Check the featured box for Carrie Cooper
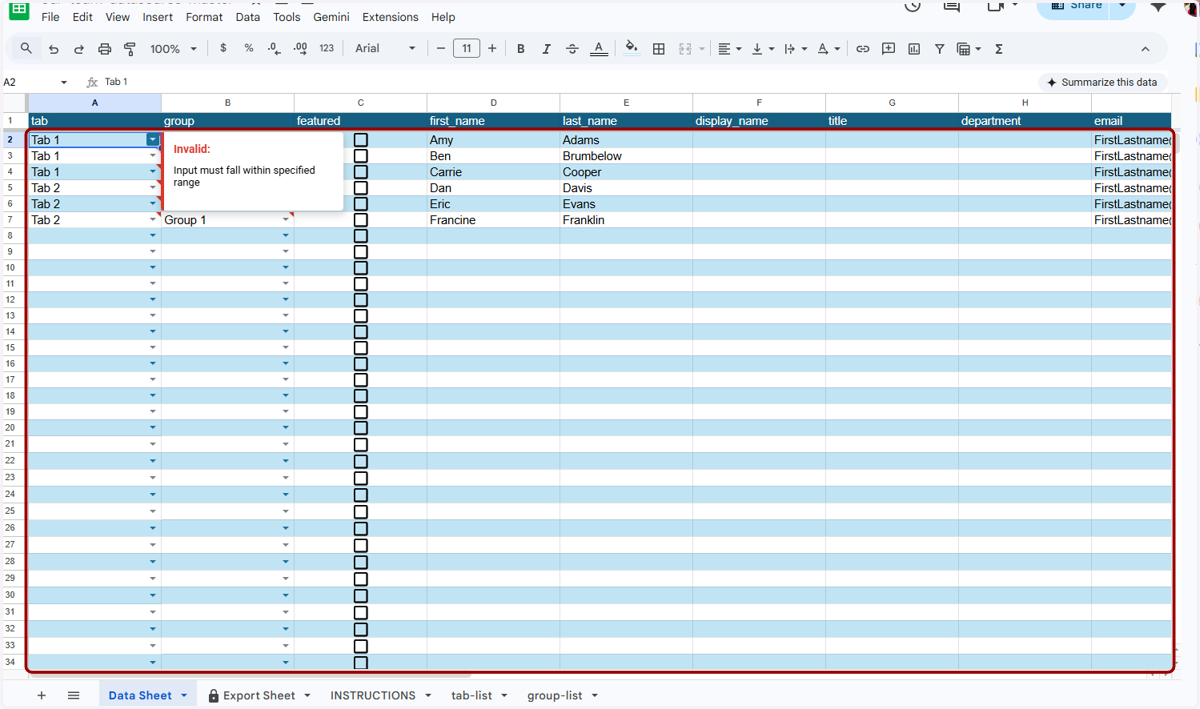Screen dimensions: 1200x709 (361, 172)
